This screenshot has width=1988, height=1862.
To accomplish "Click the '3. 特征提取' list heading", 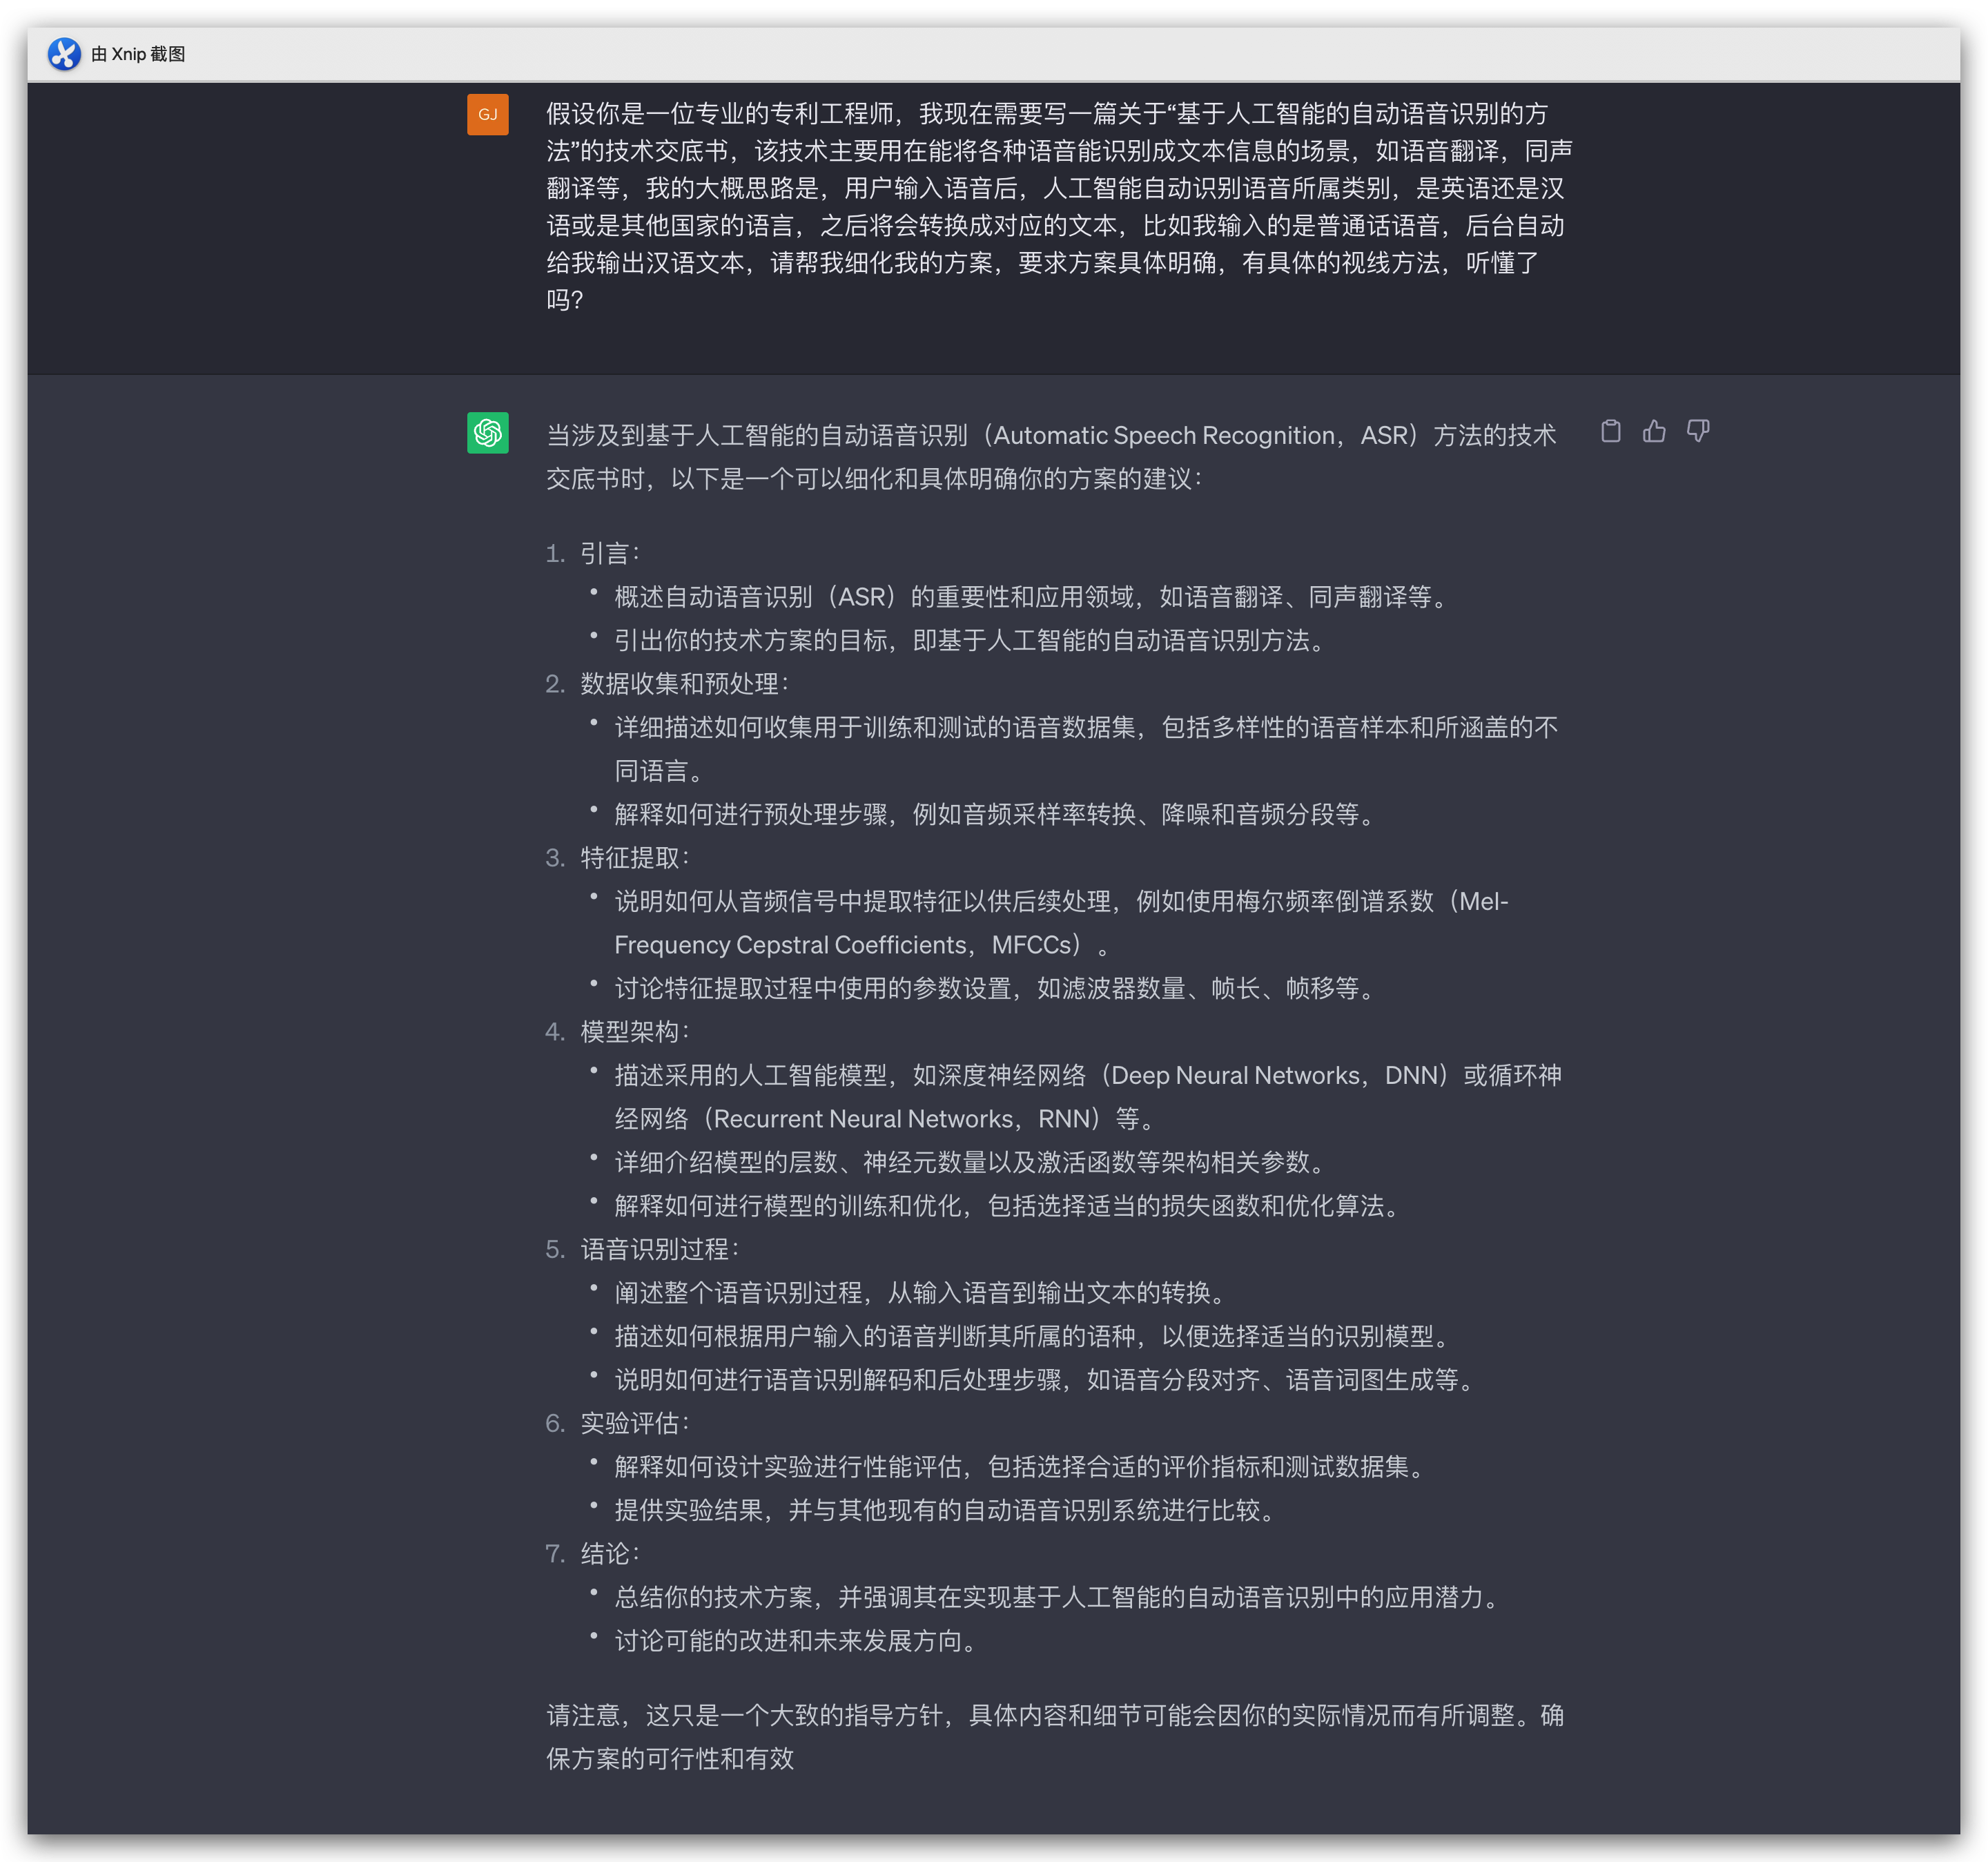I will coord(633,858).
